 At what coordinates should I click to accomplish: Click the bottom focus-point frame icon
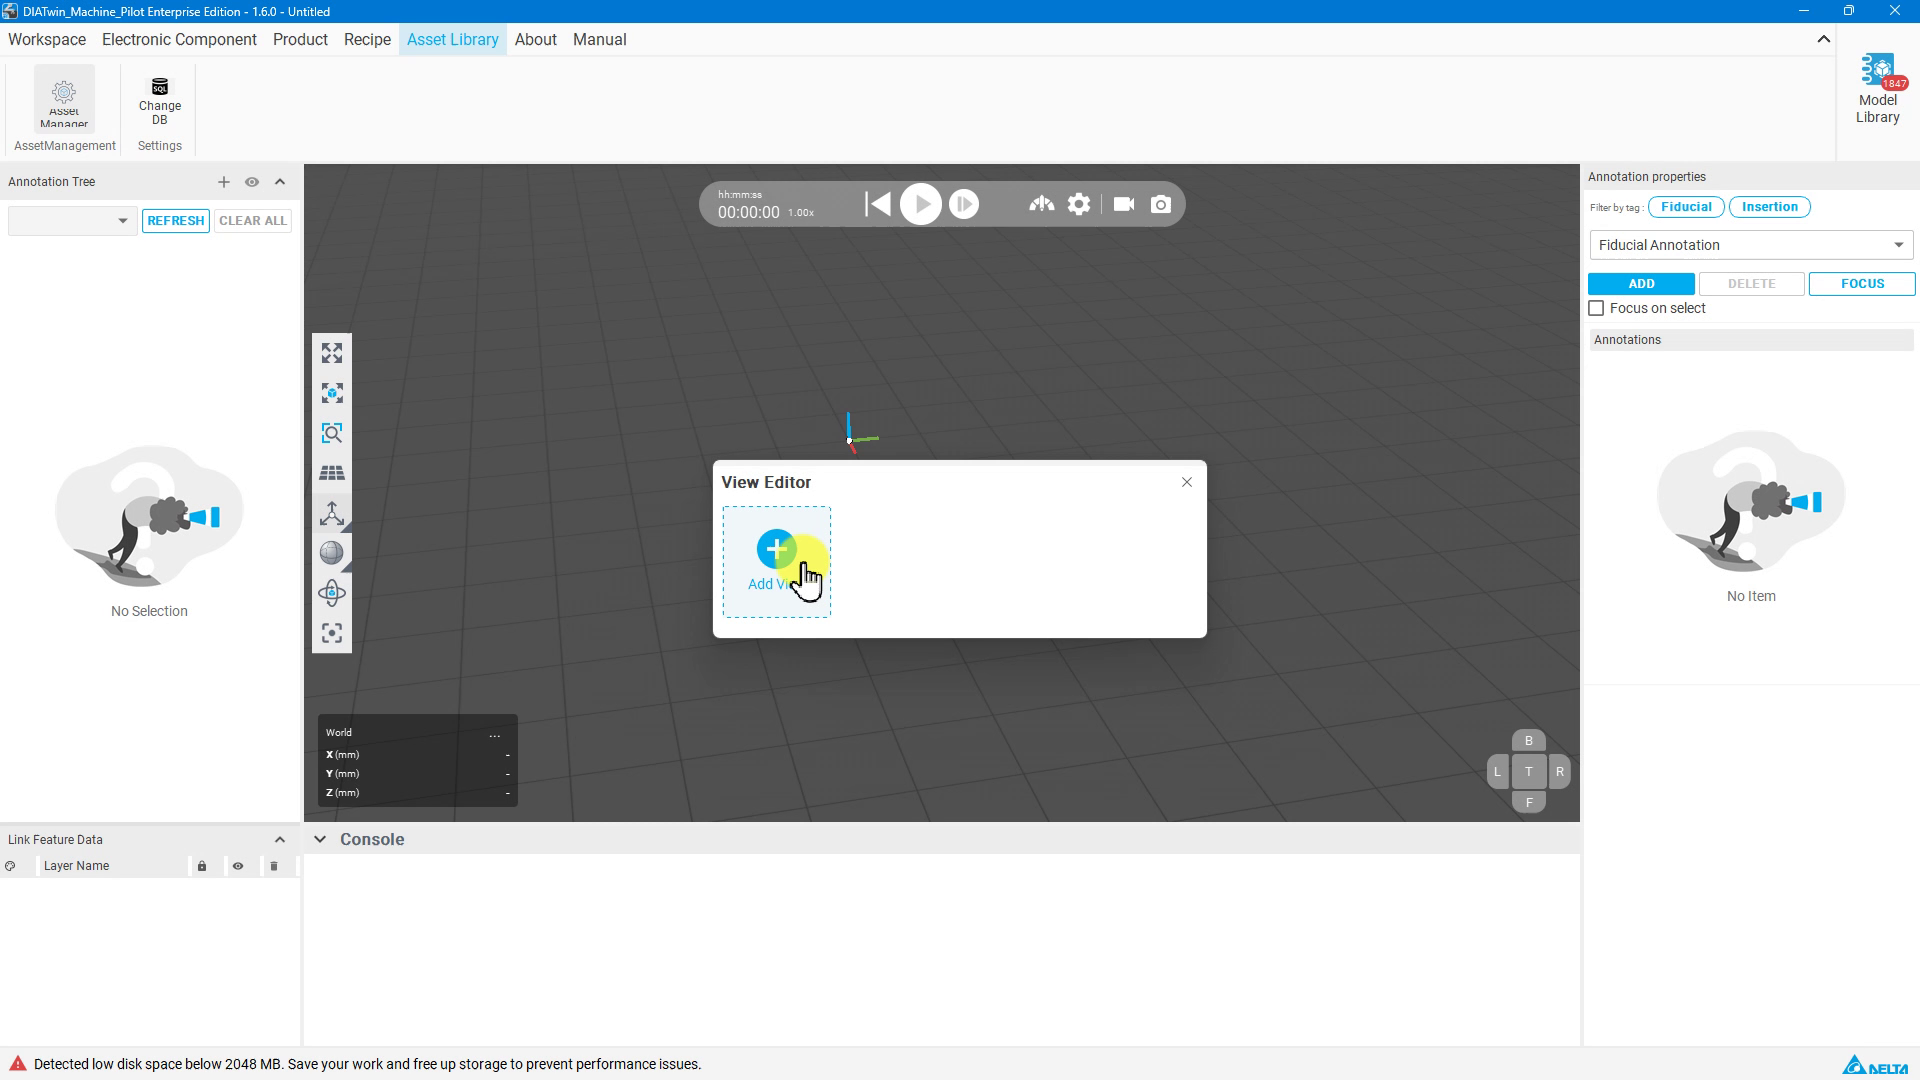tap(332, 633)
